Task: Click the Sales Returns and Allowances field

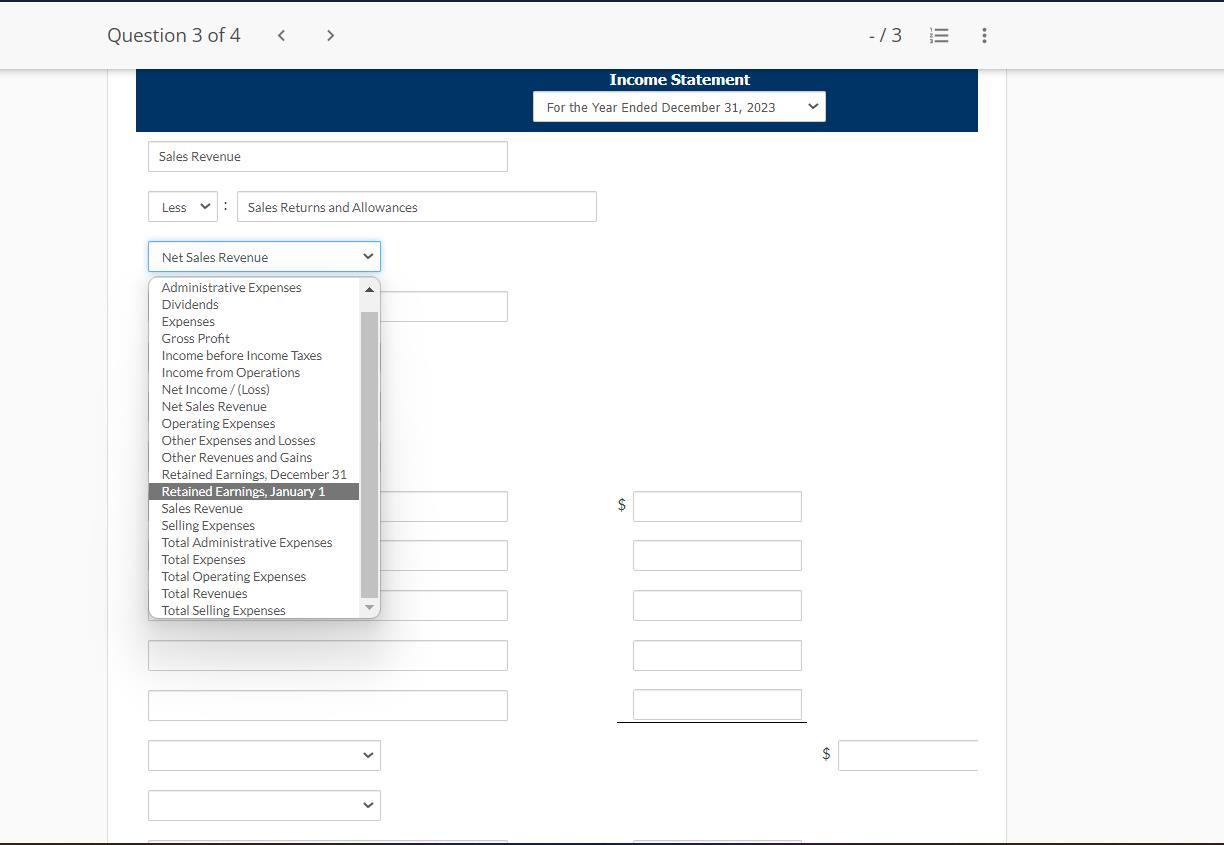Action: pyautogui.click(x=416, y=206)
